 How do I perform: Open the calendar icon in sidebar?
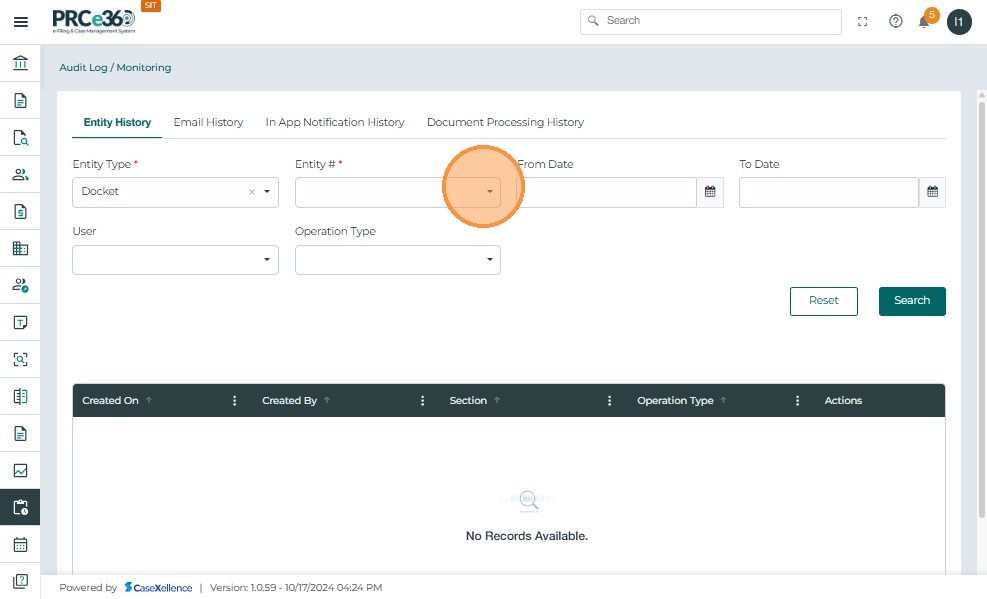click(20, 545)
